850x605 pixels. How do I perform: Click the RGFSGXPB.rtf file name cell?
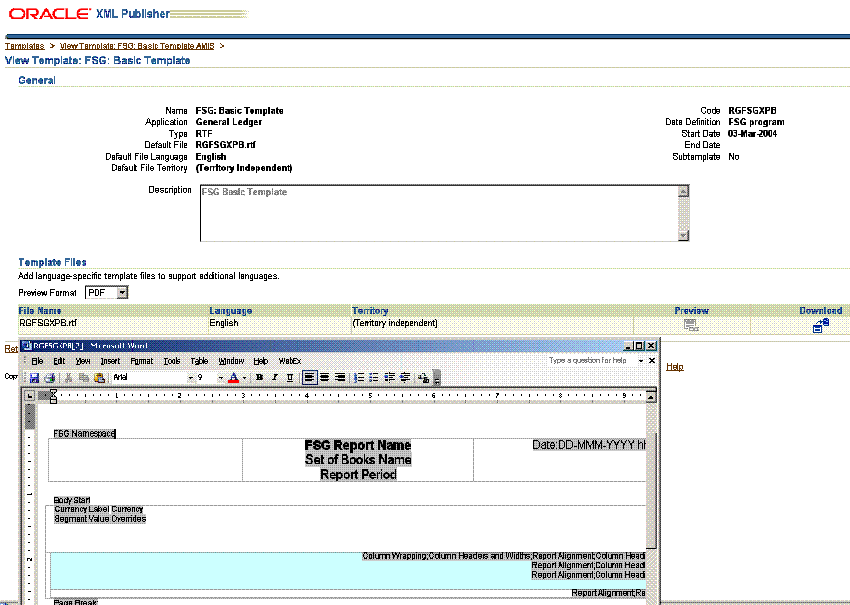48,323
